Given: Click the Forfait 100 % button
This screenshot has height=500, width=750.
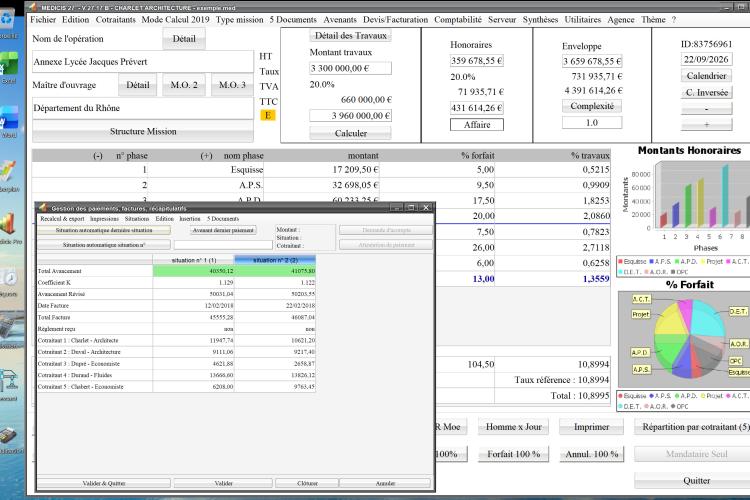Looking at the screenshot, I should click(x=514, y=454).
